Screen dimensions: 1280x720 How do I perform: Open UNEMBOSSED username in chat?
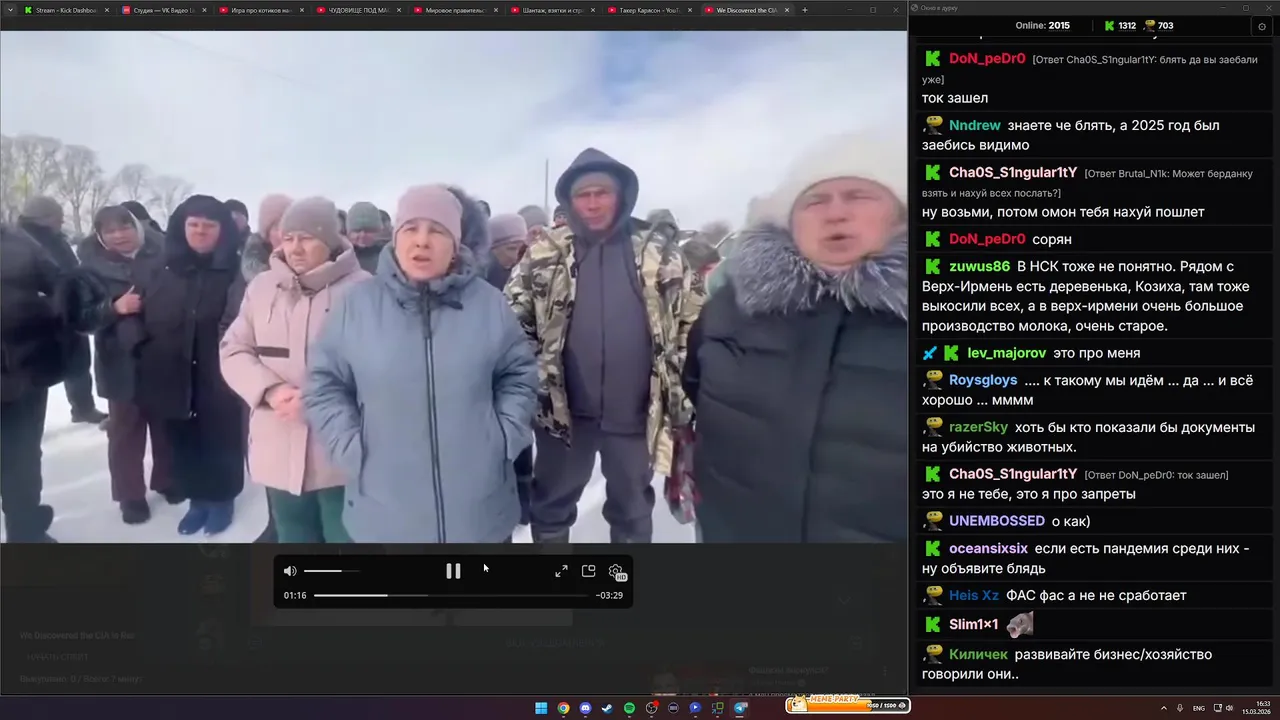coord(997,521)
